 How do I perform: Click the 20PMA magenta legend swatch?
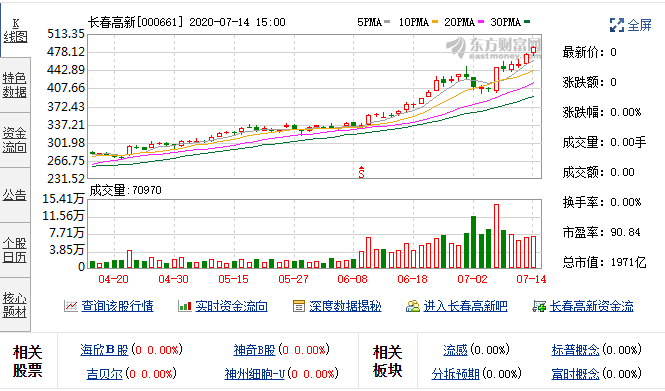tap(481, 22)
